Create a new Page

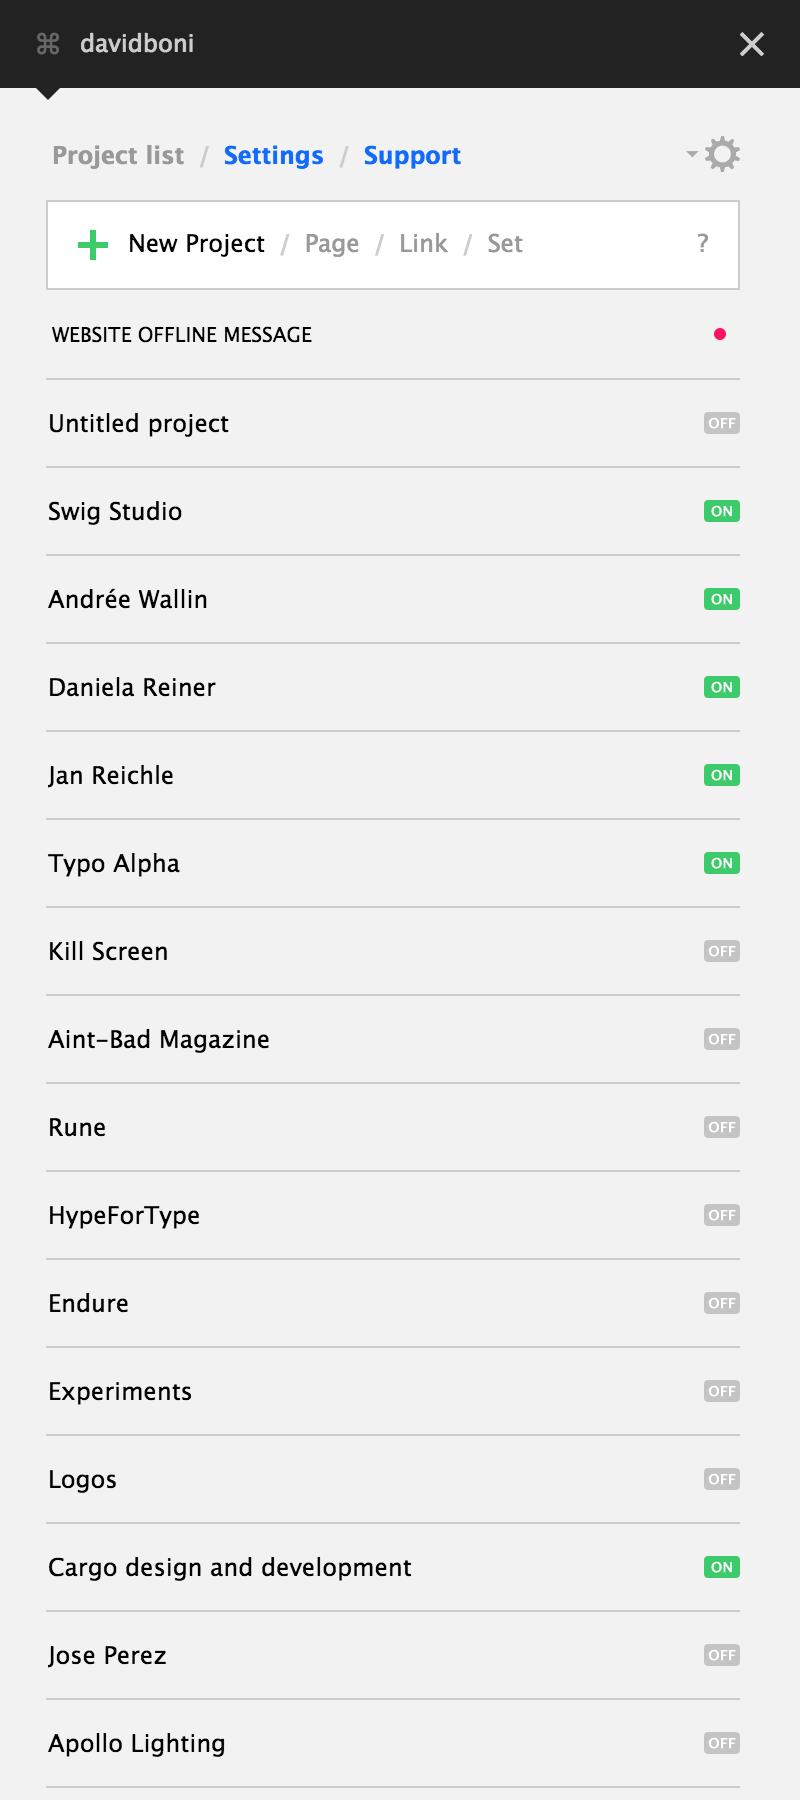coord(332,244)
